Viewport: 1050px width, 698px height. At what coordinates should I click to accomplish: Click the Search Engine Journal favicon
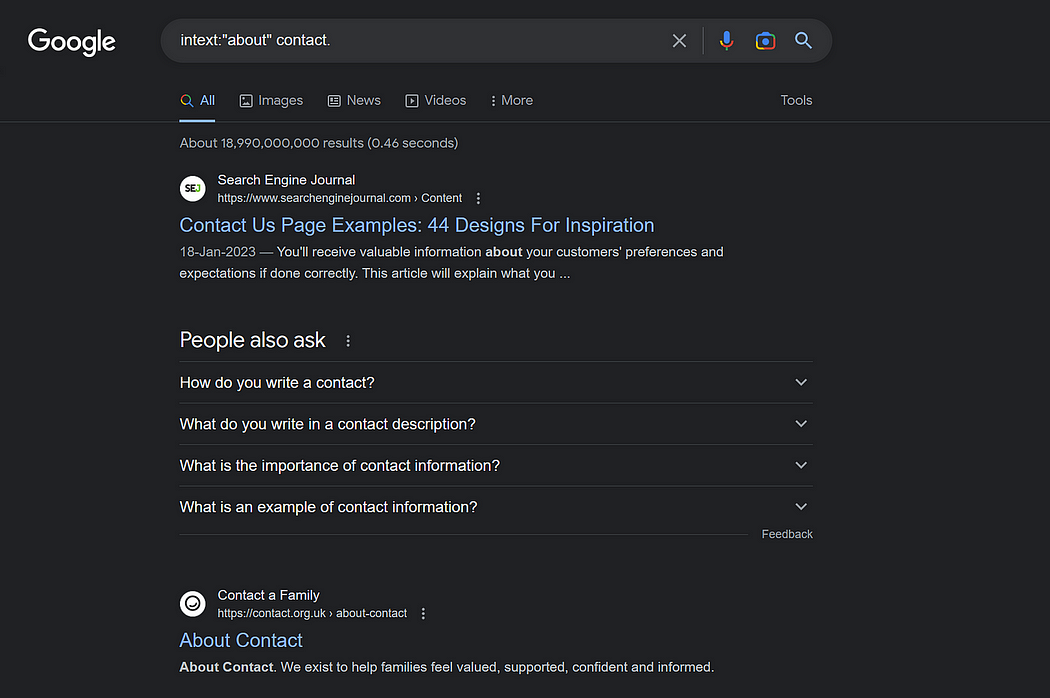point(193,188)
